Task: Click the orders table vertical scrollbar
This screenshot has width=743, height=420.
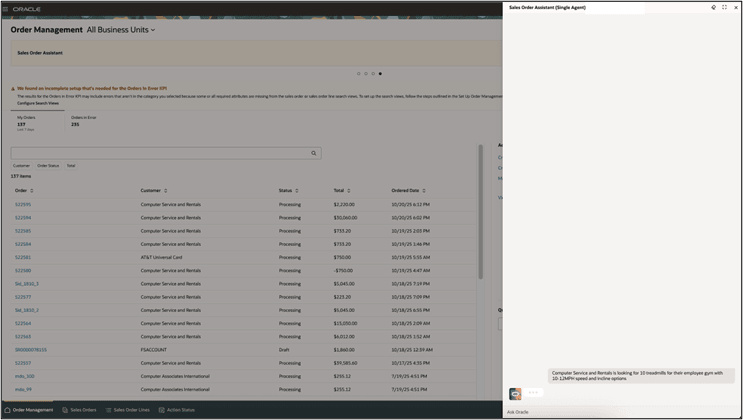Action: tap(480, 211)
